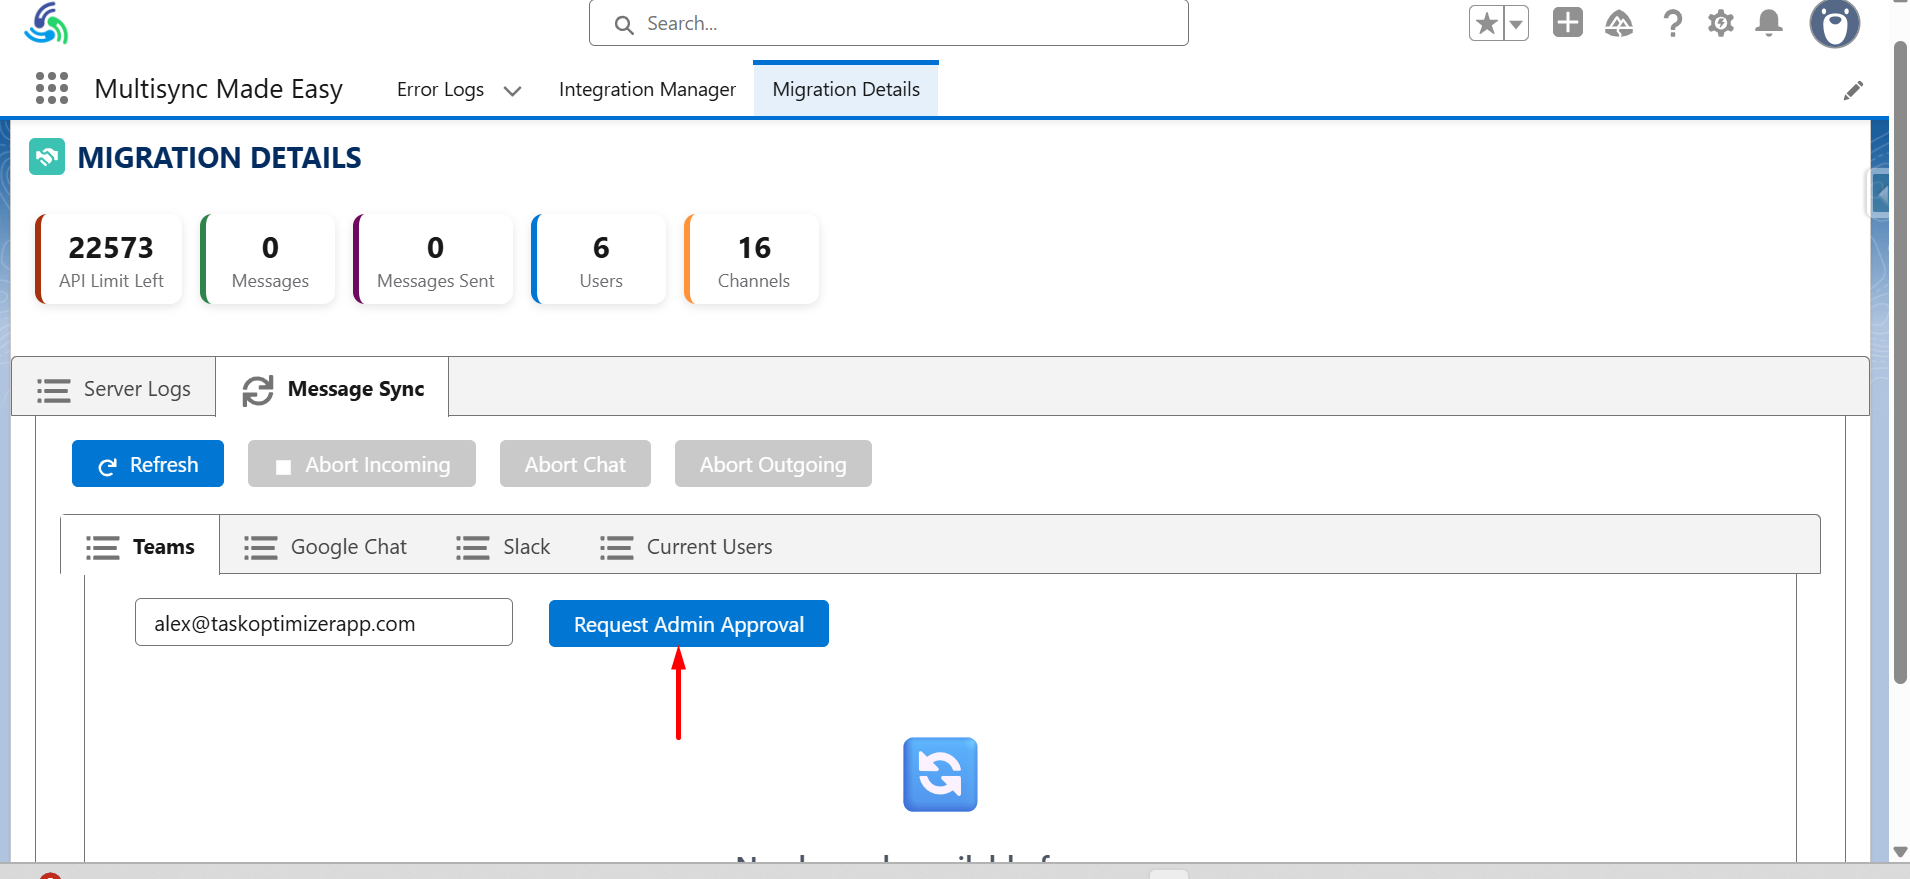
Task: Focus the email address input field
Action: coord(324,623)
